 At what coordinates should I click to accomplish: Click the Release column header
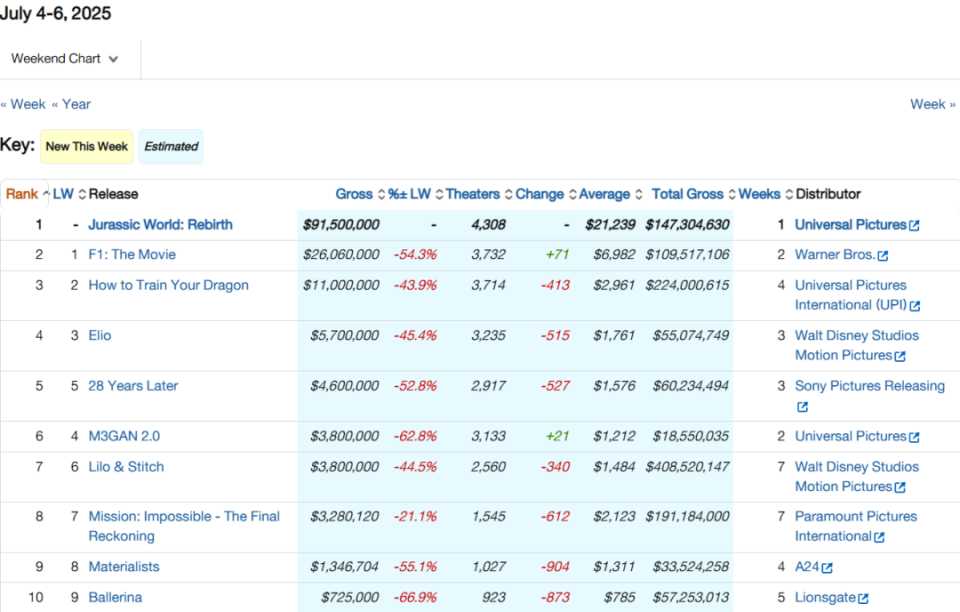point(113,194)
